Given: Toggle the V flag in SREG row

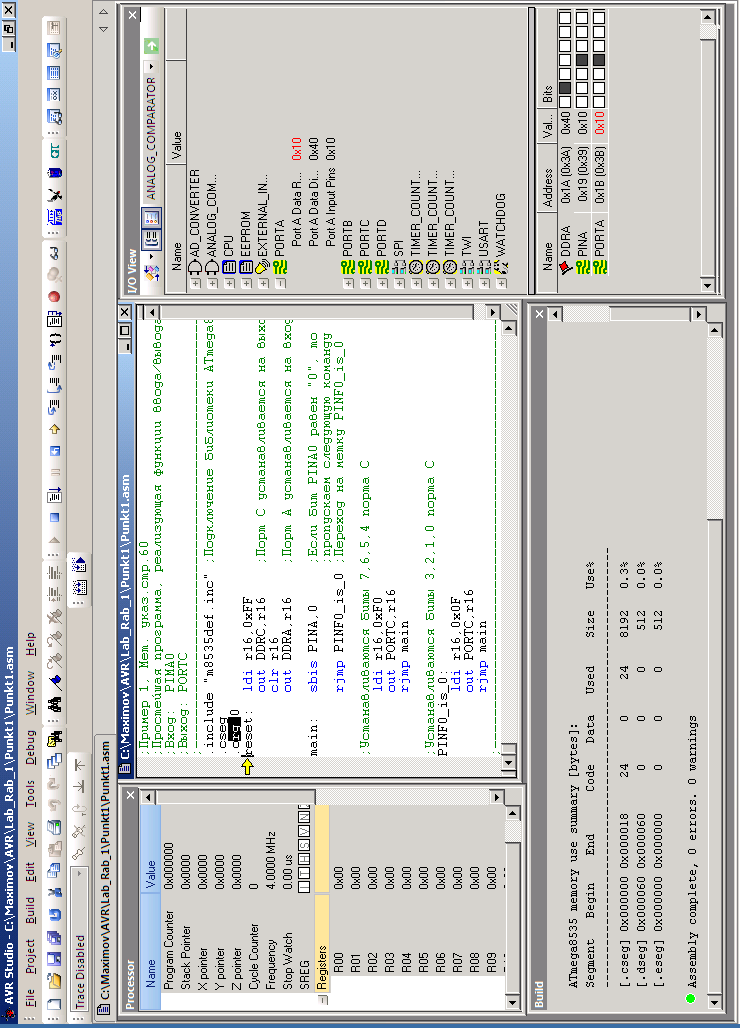Looking at the screenshot, I should tap(304, 831).
